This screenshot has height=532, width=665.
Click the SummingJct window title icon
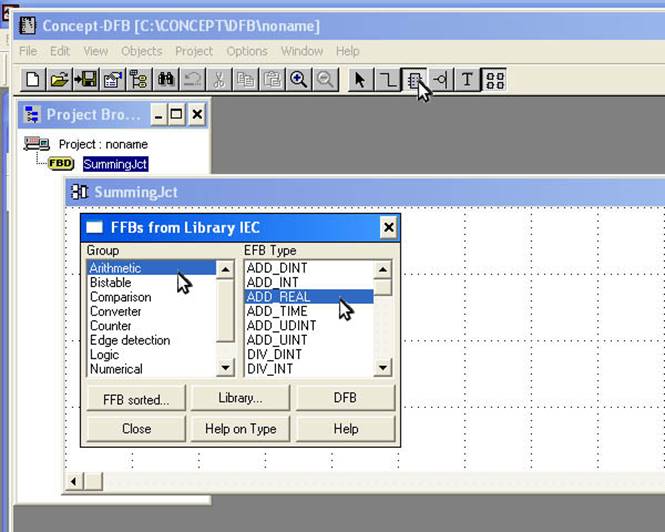point(79,192)
